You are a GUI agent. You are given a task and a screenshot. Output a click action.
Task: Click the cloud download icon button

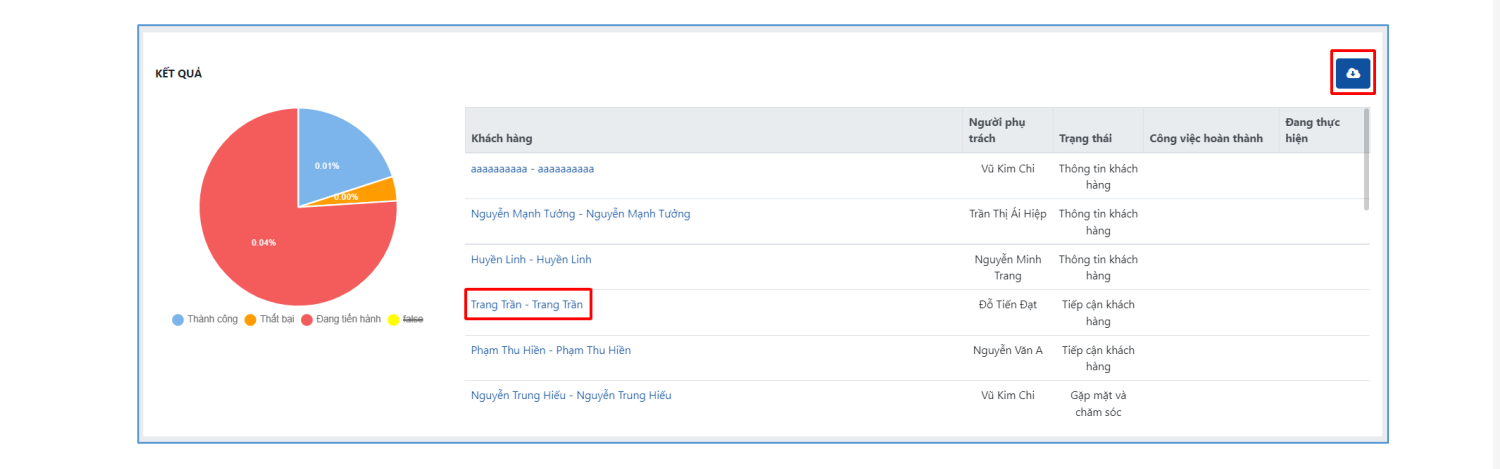[1353, 73]
